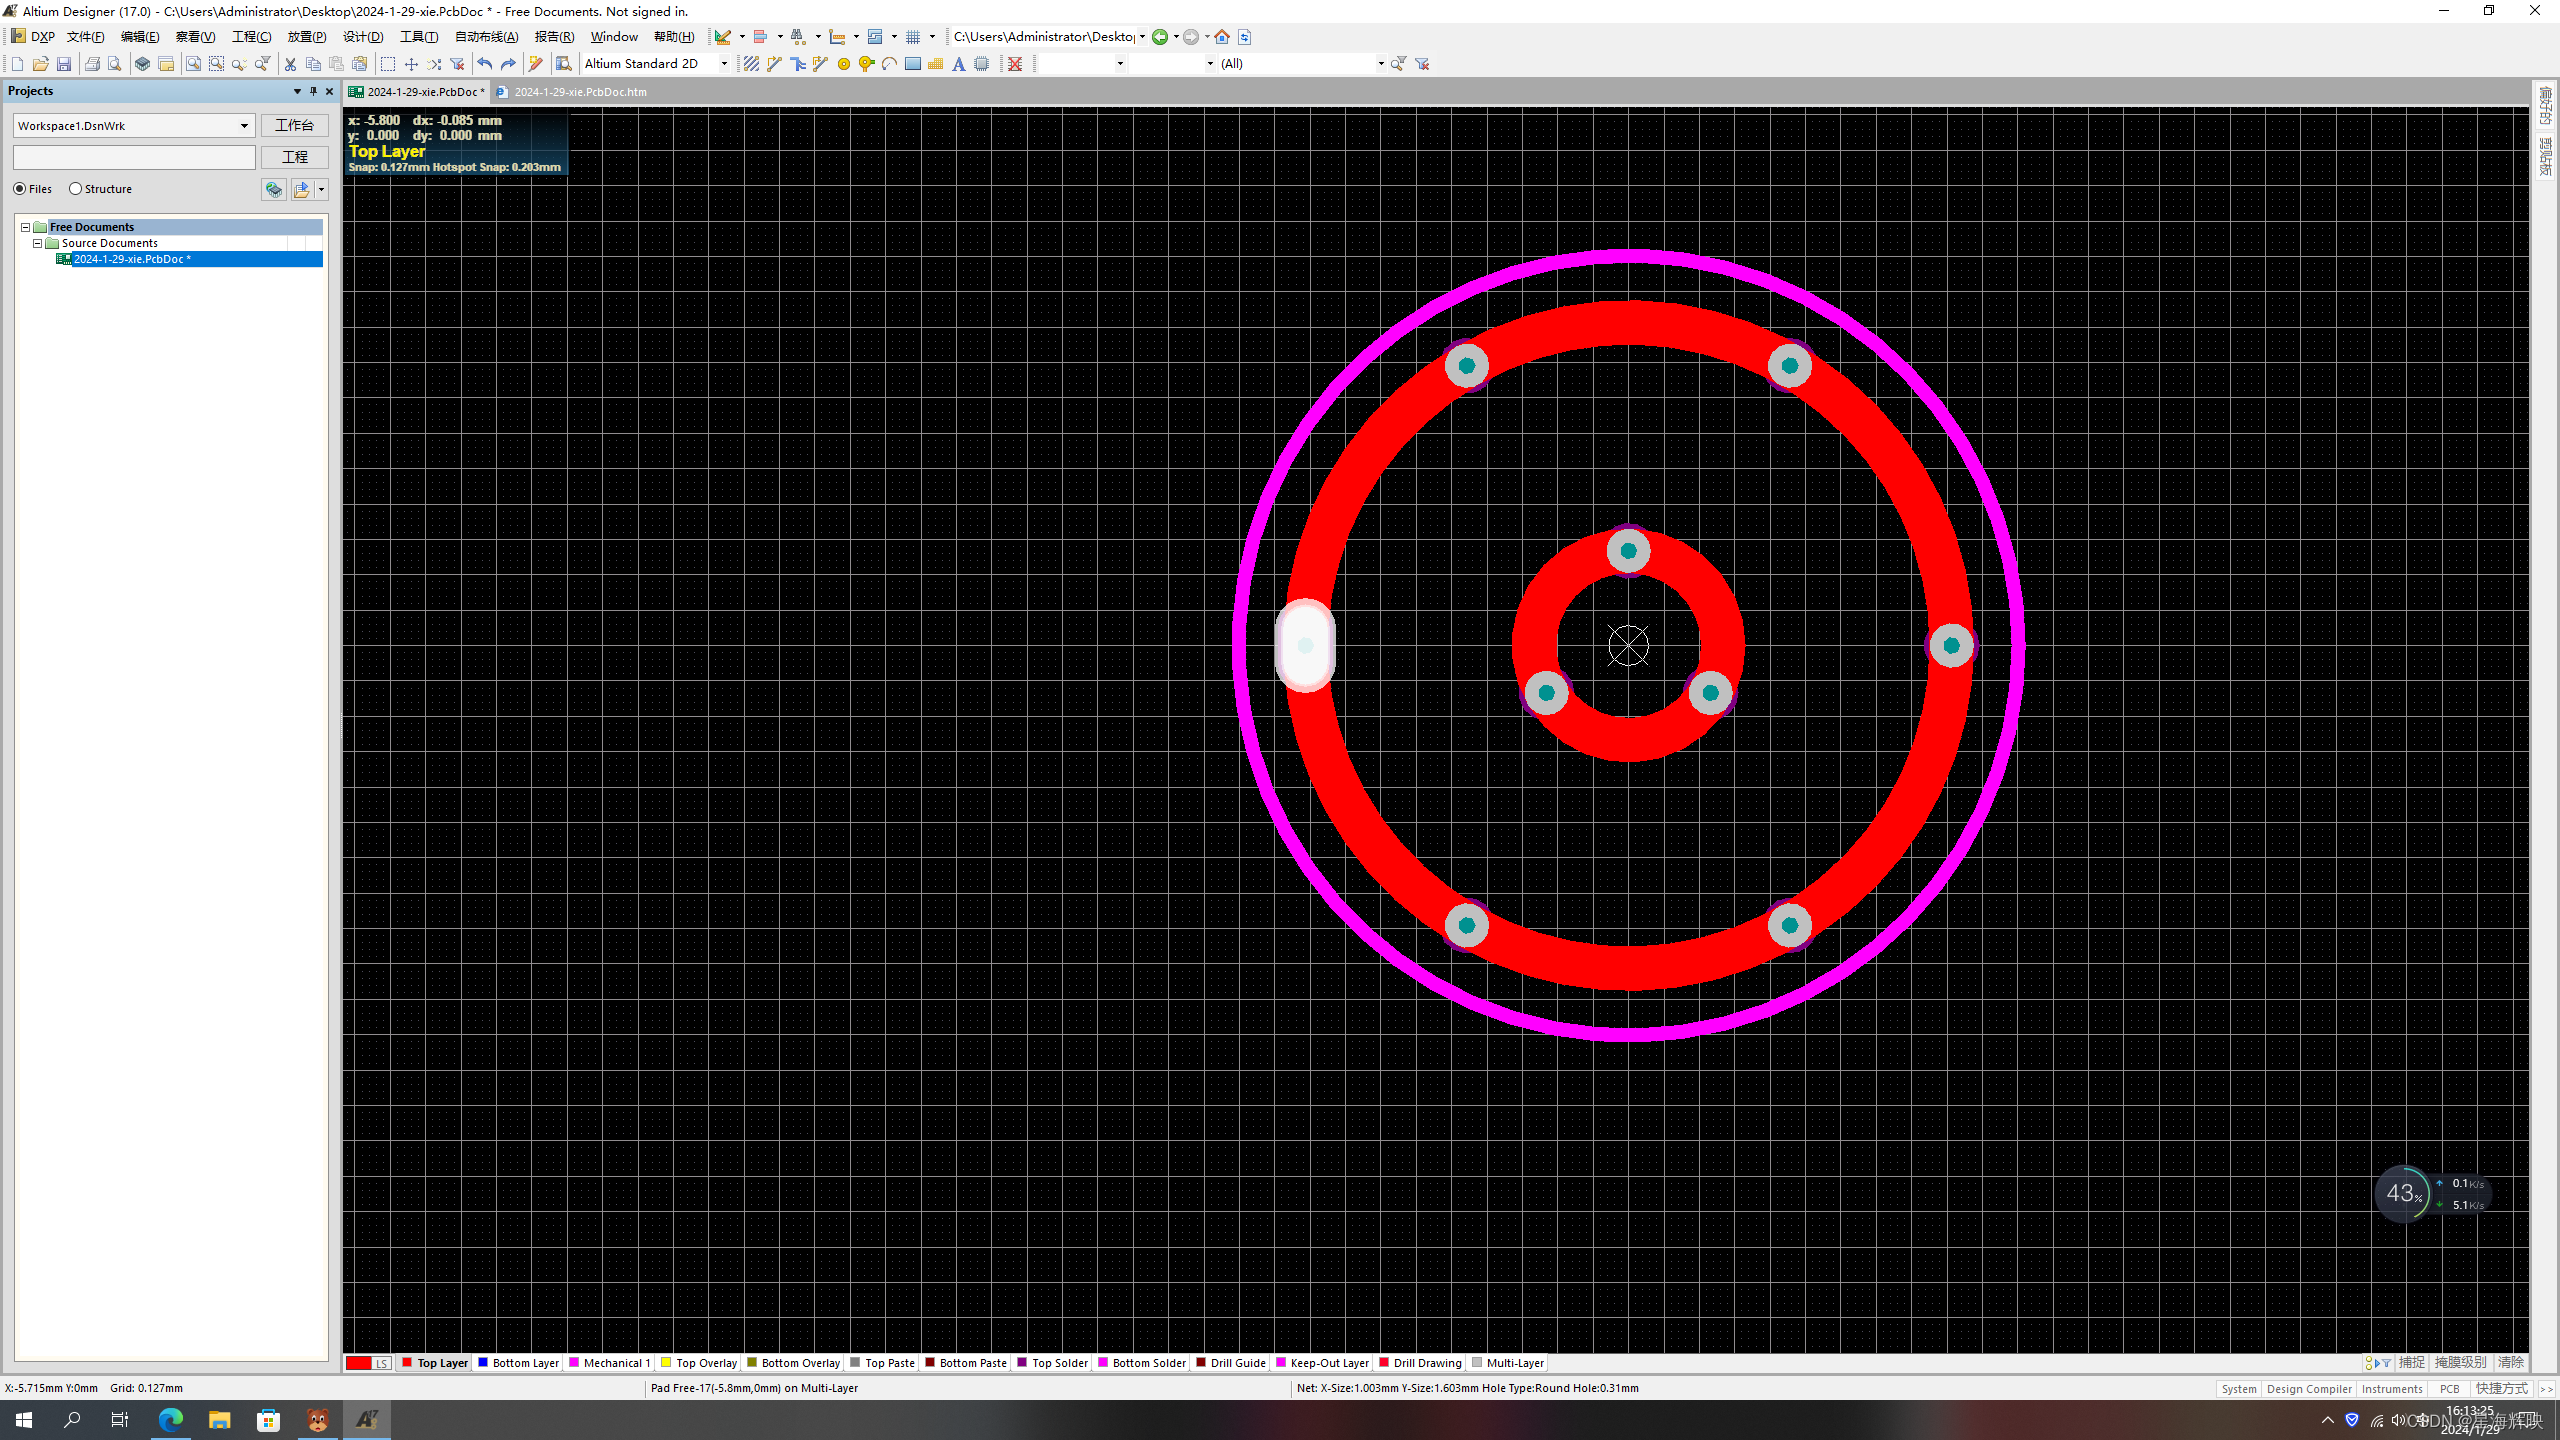This screenshot has height=1440, width=2560.
Task: Choose the Place String text tool
Action: pyautogui.click(x=958, y=64)
